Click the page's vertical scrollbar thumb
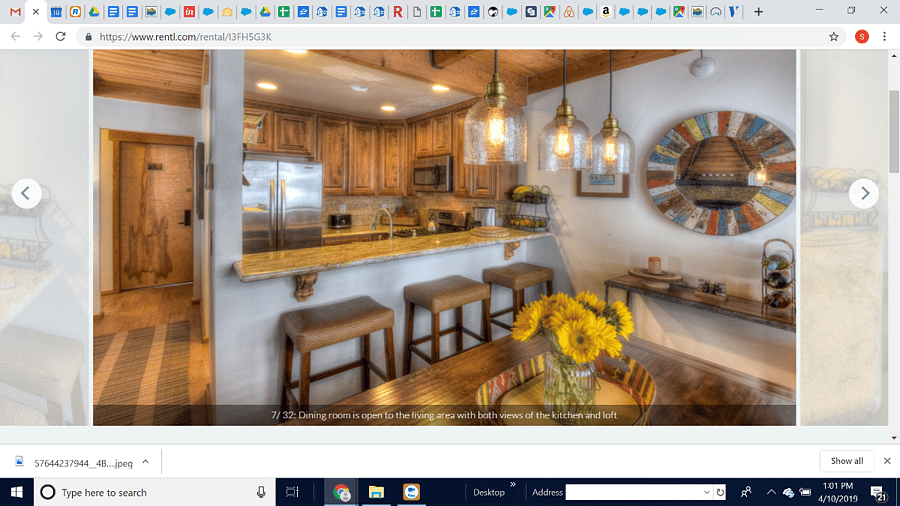 coord(894,131)
